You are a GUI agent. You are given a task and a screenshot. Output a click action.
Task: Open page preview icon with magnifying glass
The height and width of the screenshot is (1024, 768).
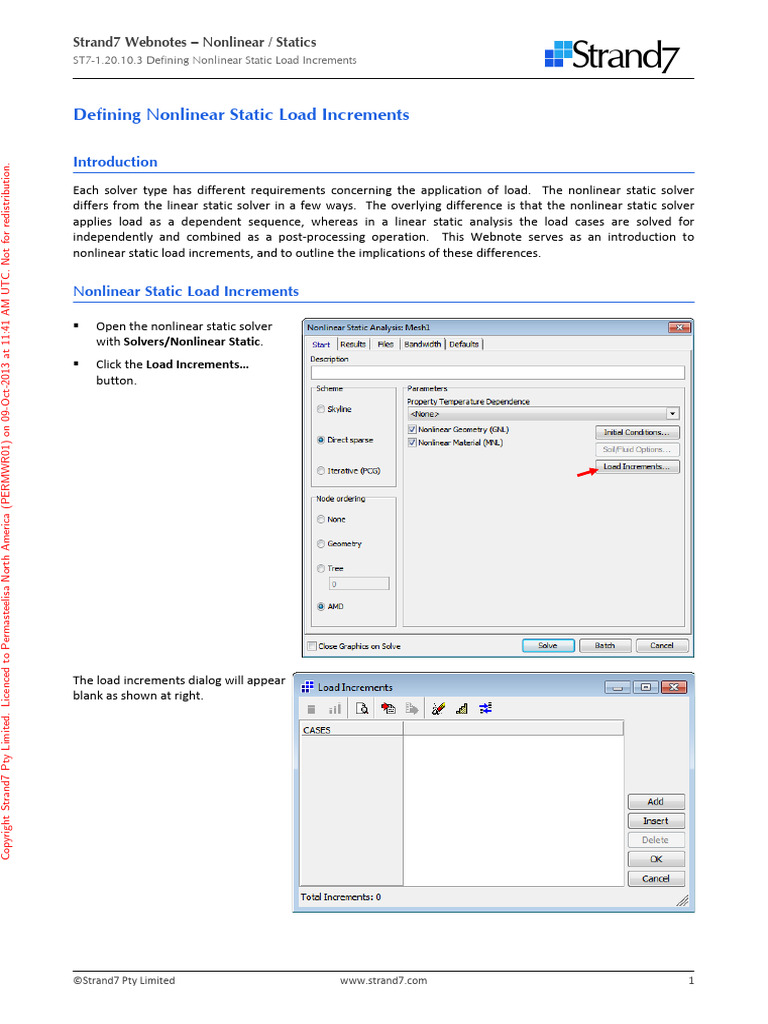[362, 709]
